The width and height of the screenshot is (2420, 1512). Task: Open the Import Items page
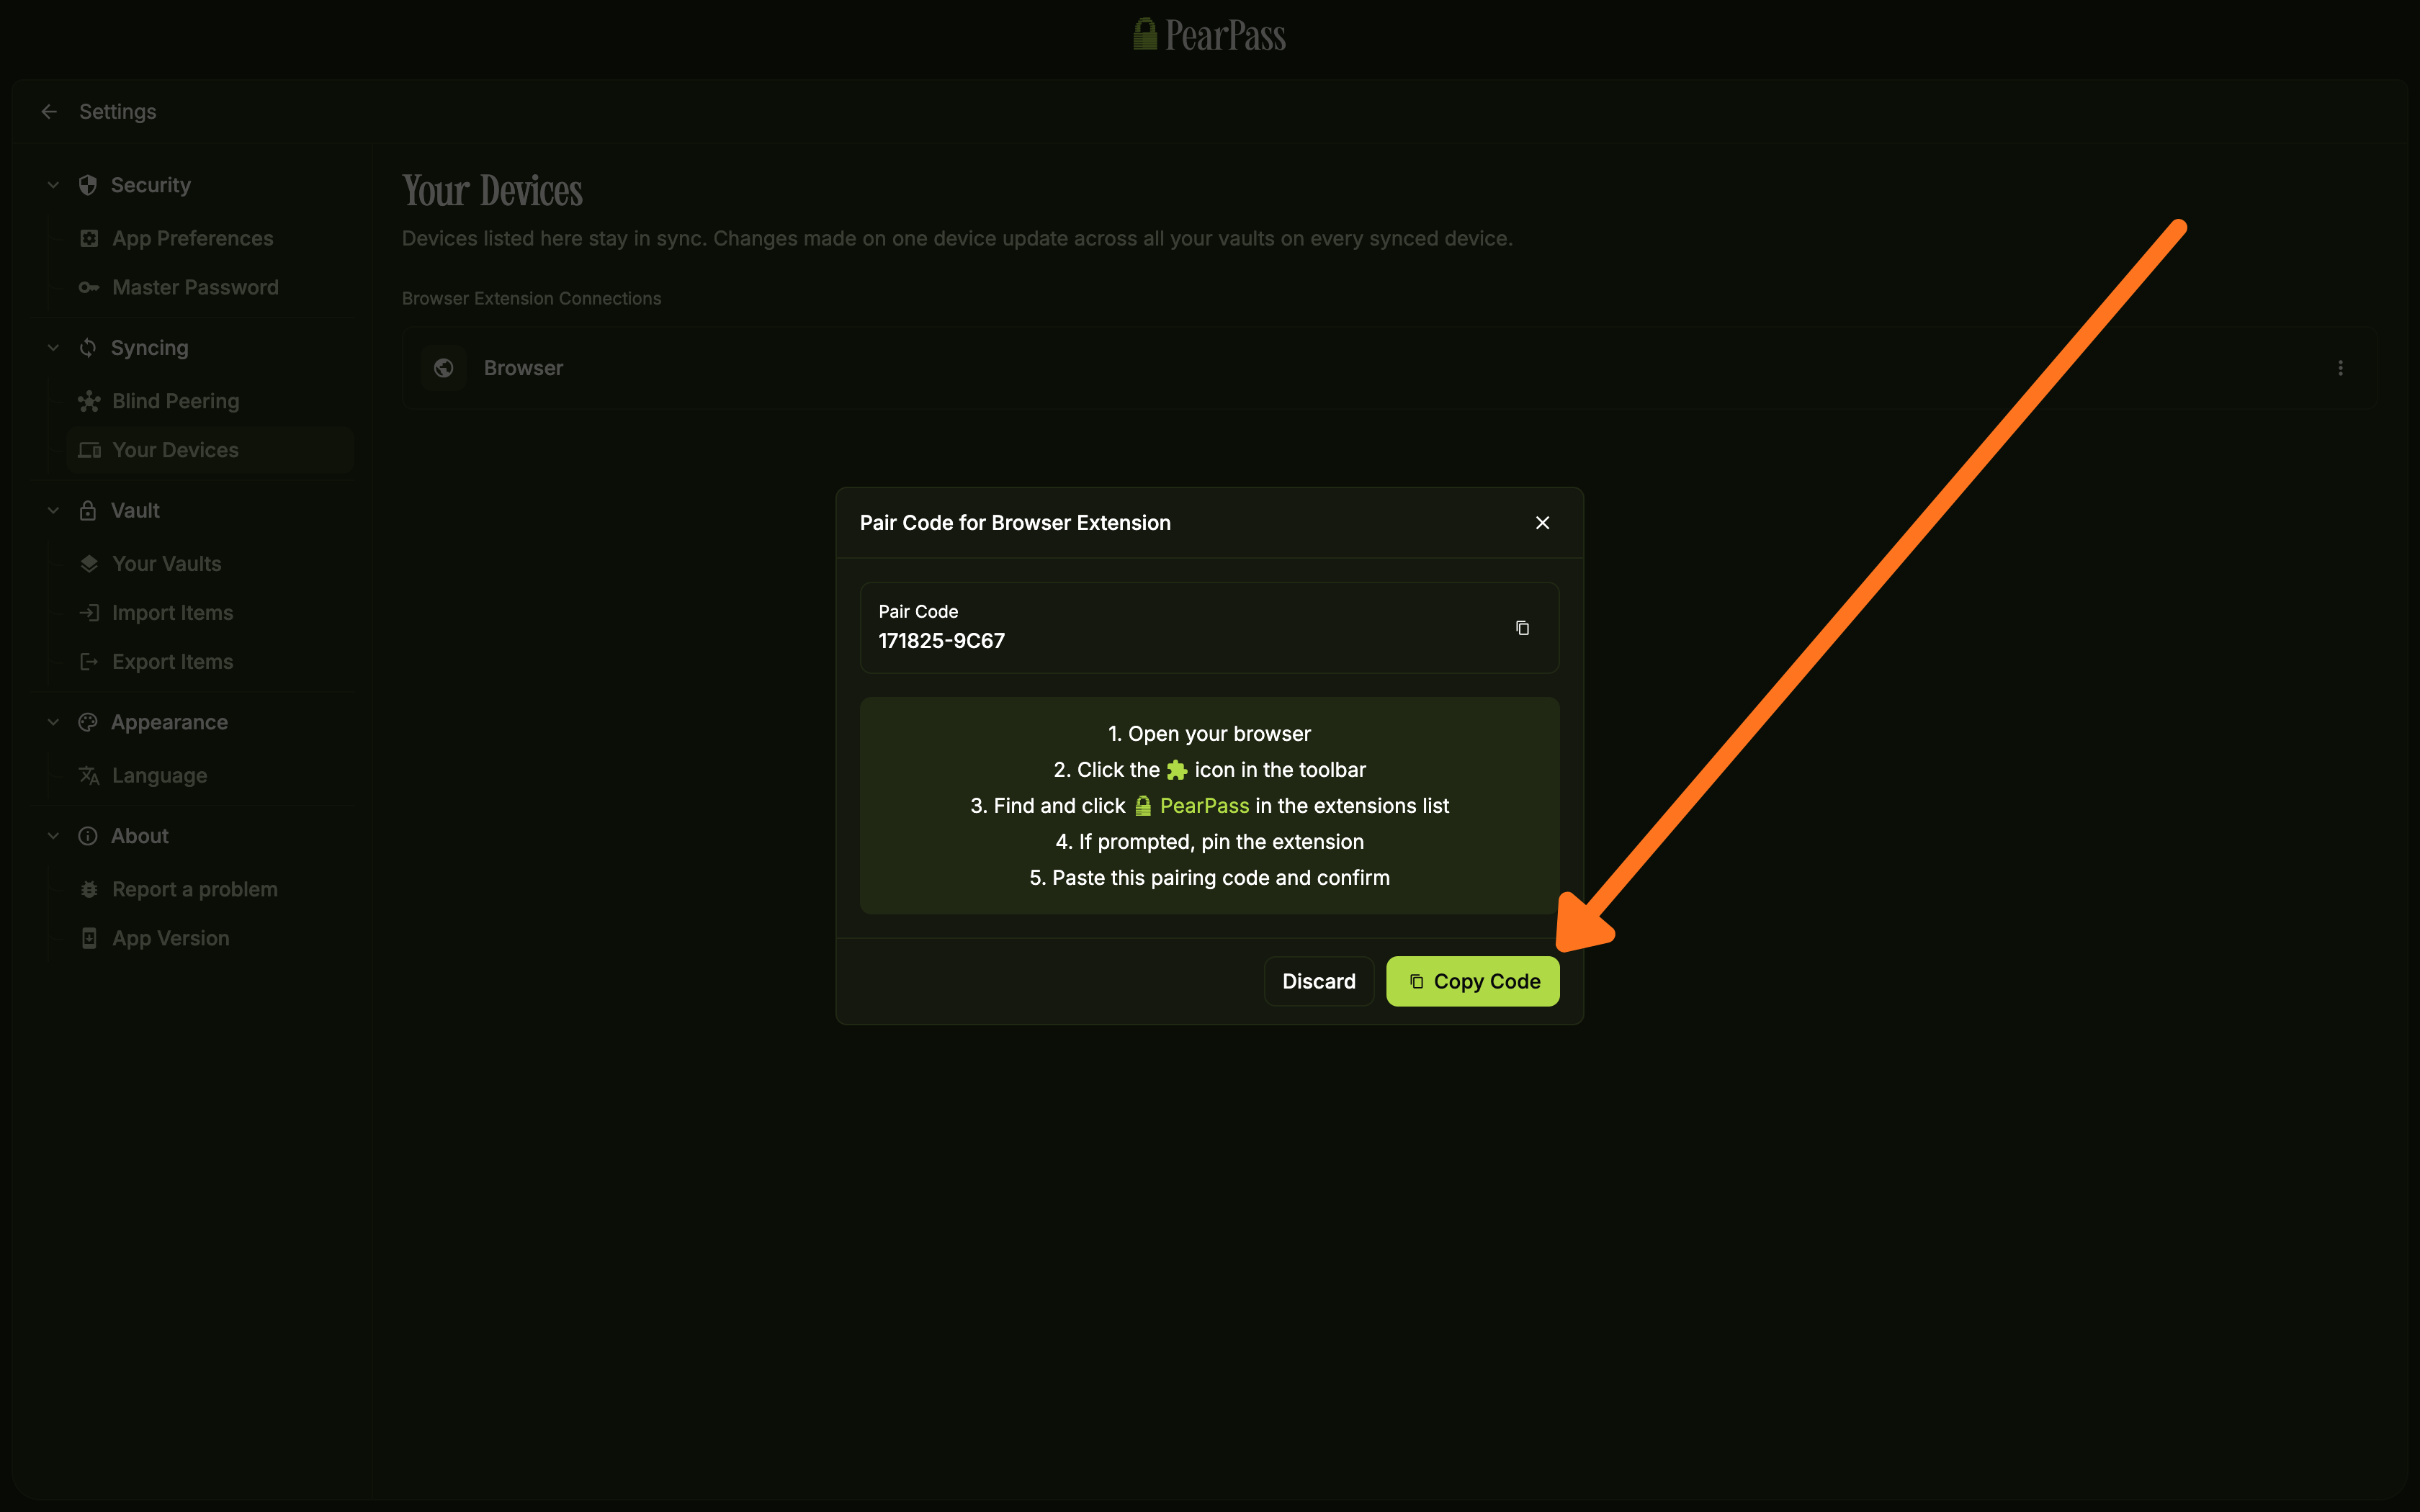coord(210,613)
